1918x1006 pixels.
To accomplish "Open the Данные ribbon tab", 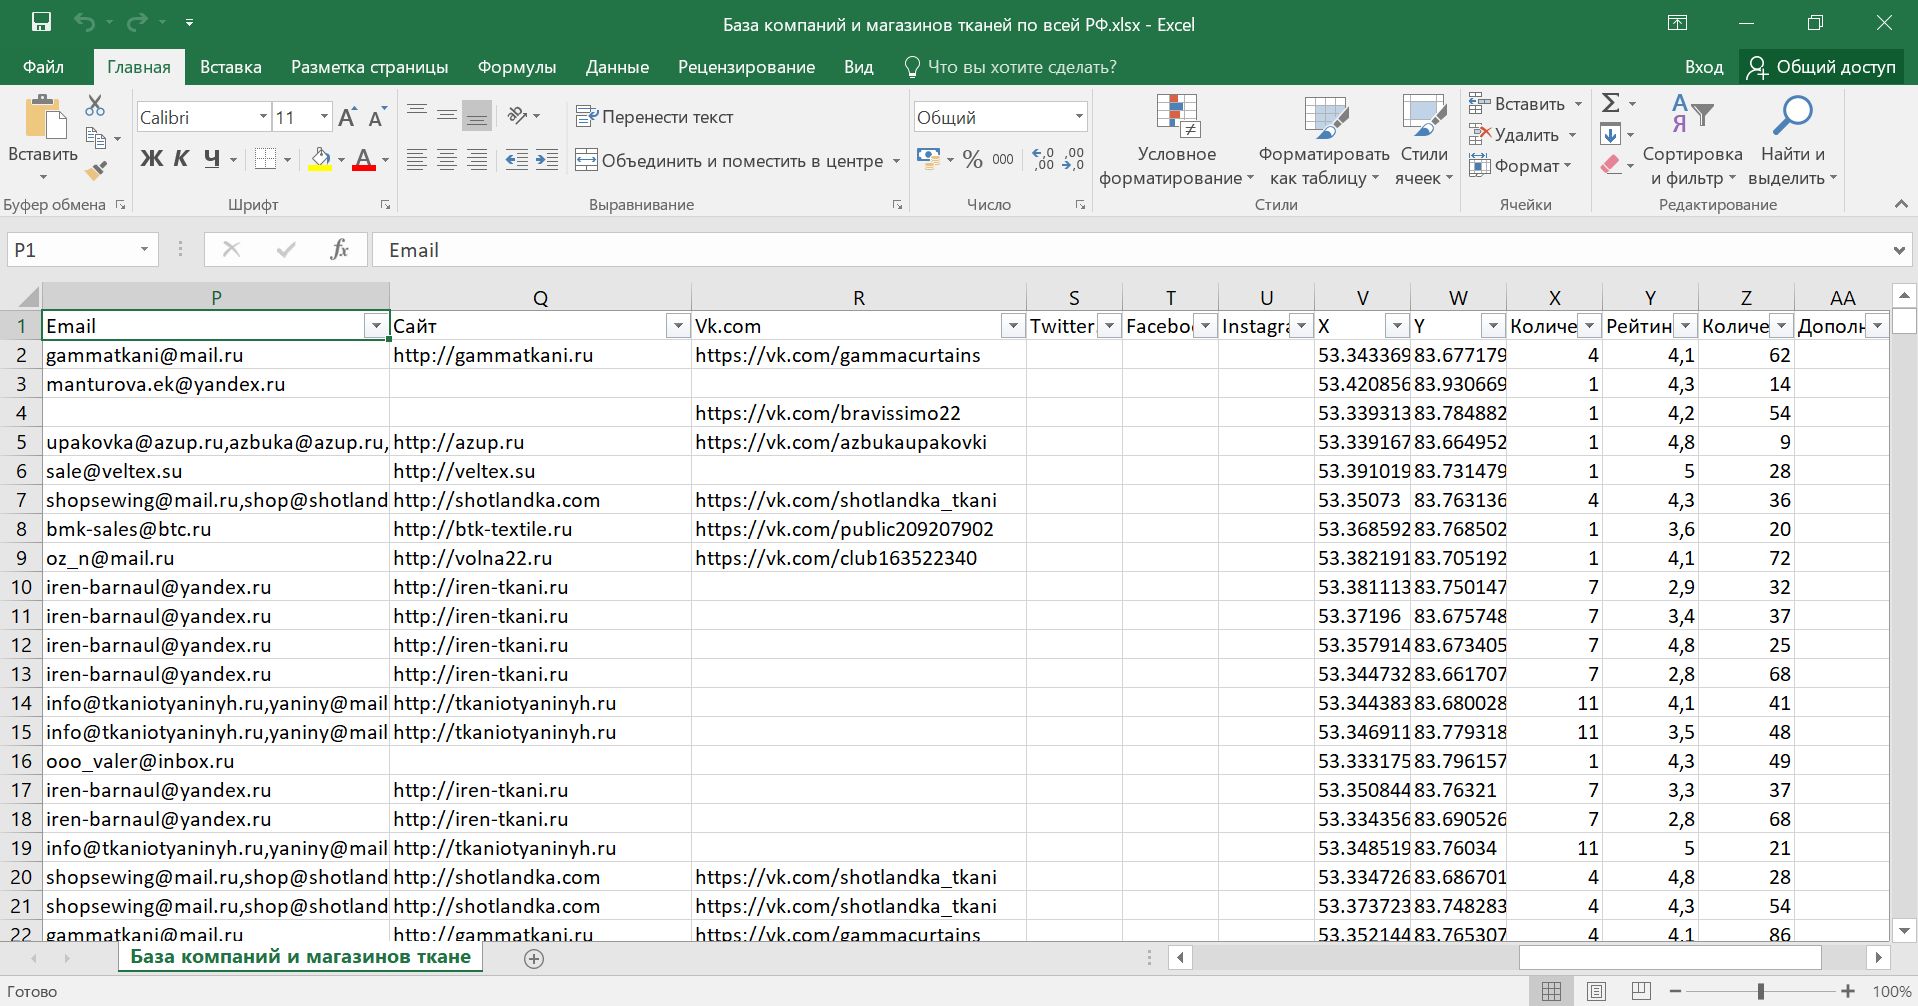I will (x=617, y=67).
